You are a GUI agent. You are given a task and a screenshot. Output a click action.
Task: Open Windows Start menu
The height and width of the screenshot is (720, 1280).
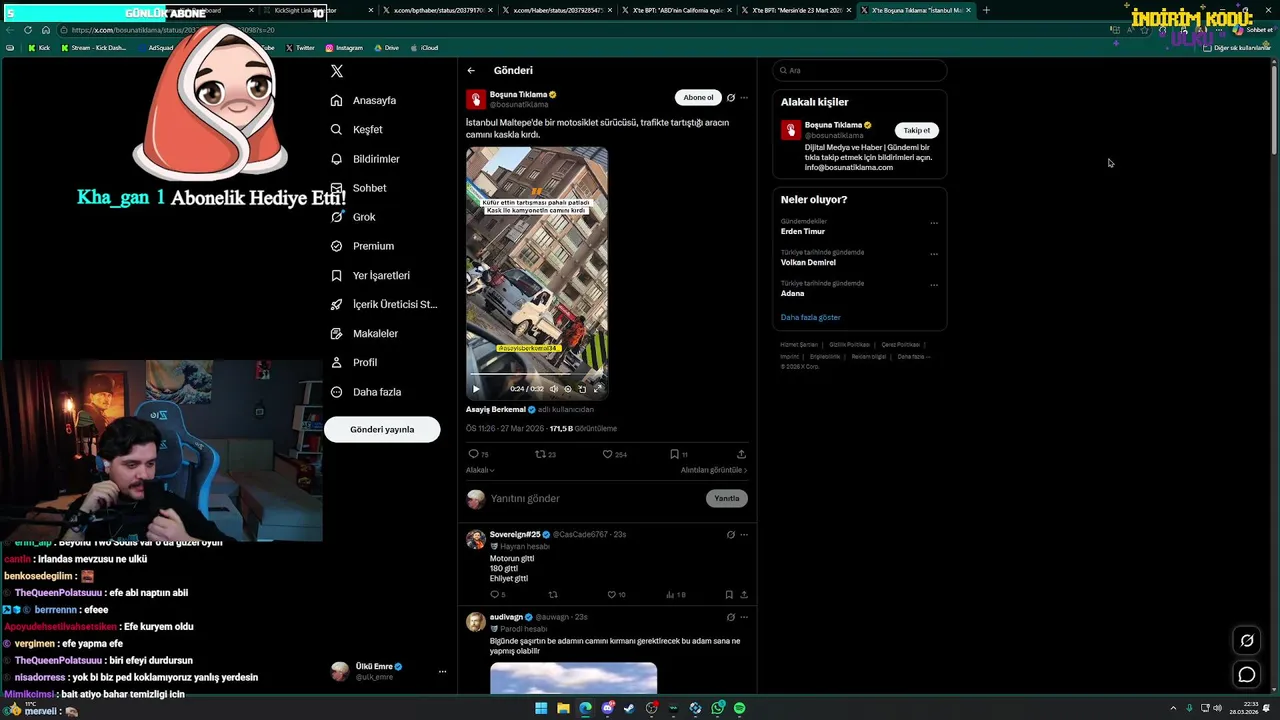click(541, 708)
